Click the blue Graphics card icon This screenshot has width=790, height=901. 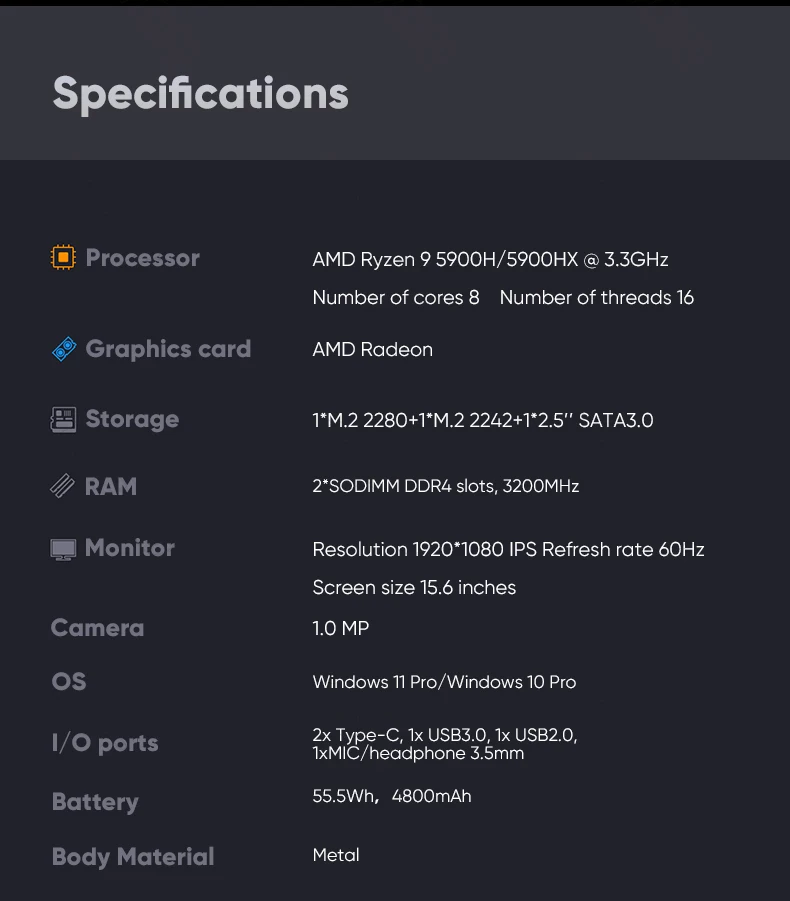(x=64, y=349)
